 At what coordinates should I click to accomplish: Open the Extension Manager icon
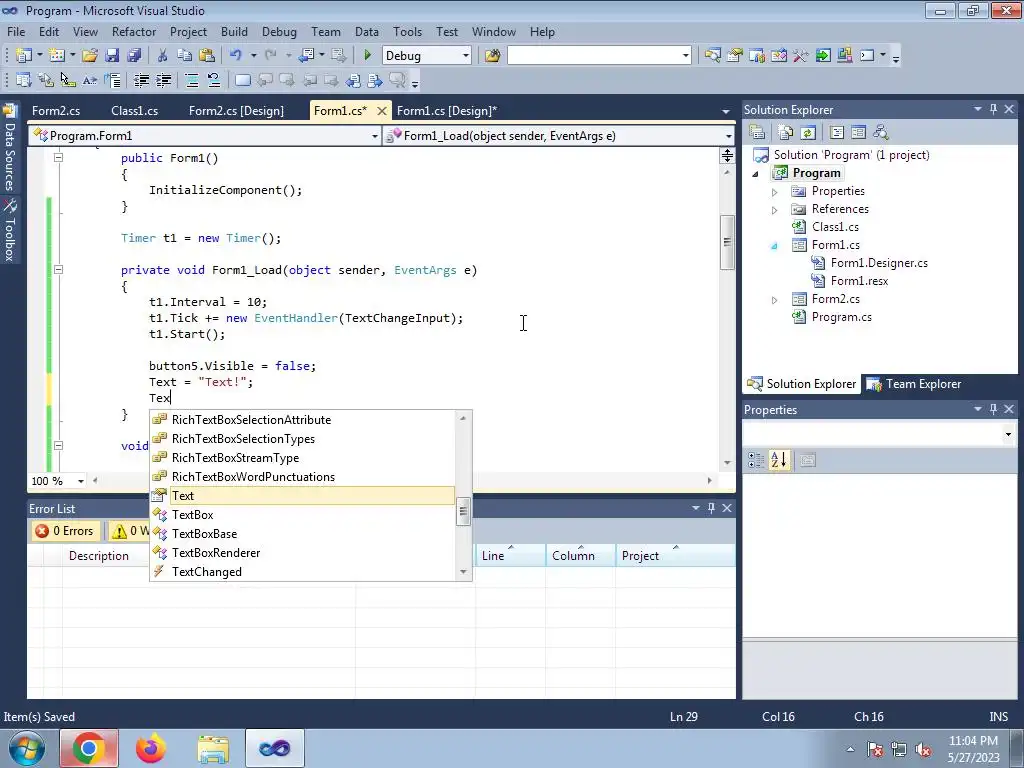coord(844,56)
